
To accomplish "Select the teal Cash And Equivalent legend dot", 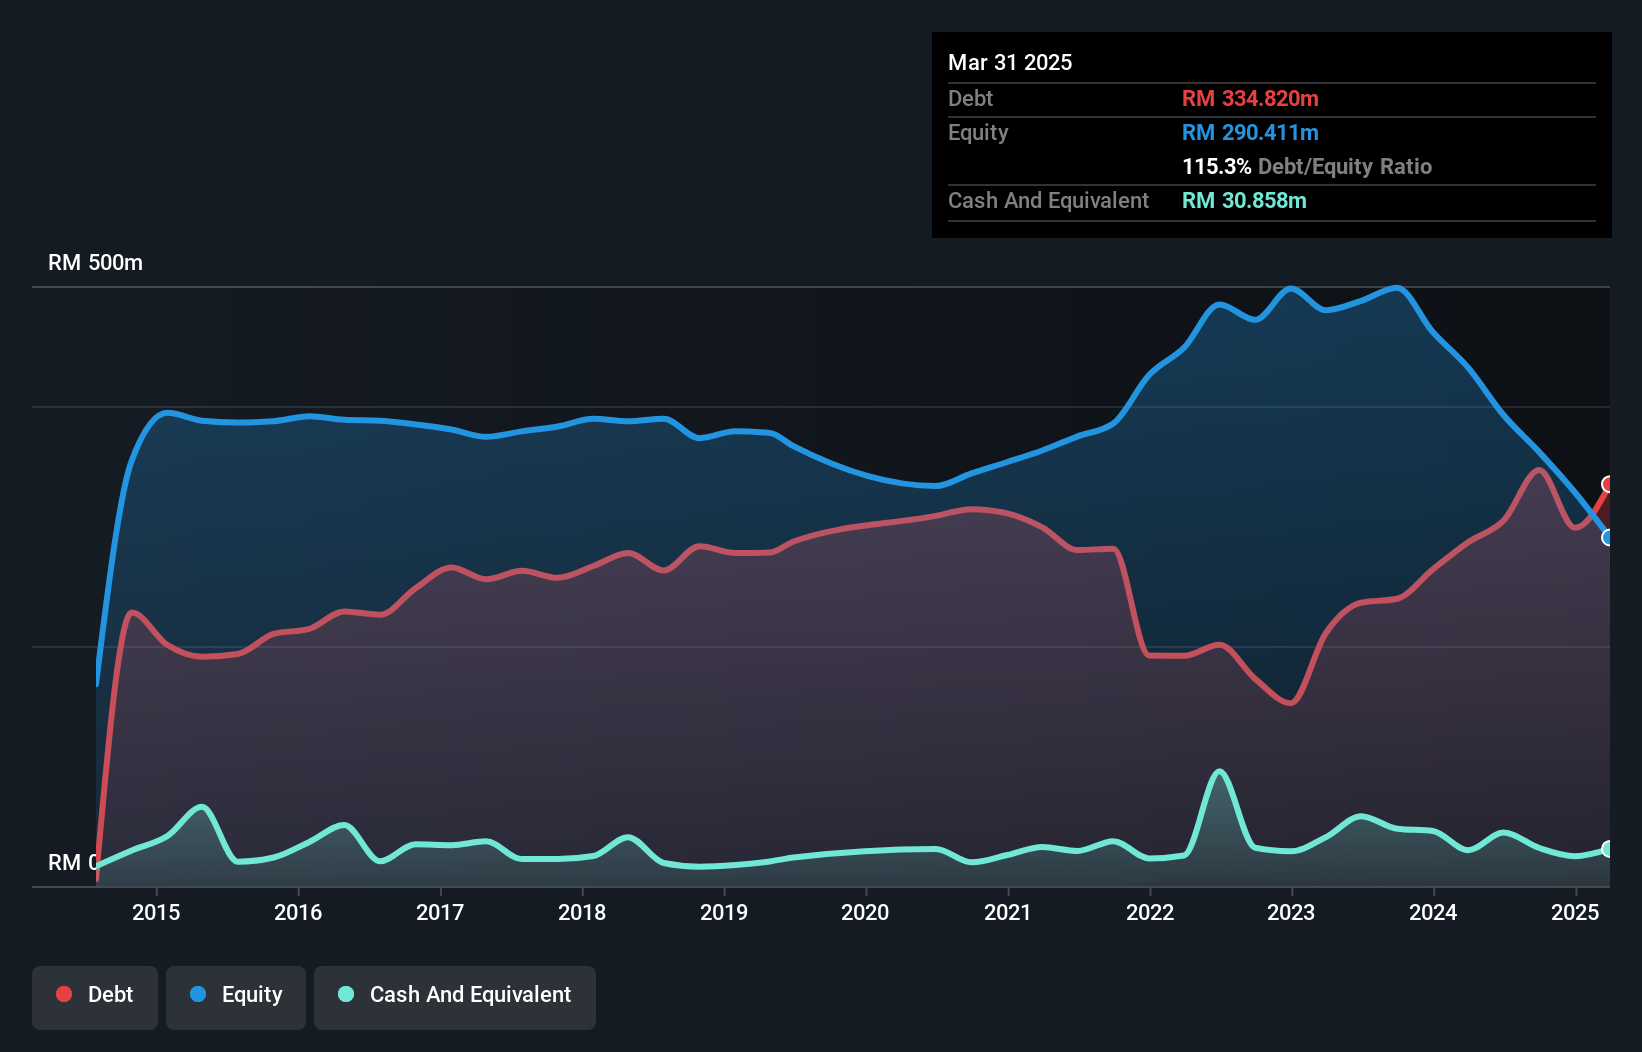I will click(x=344, y=995).
